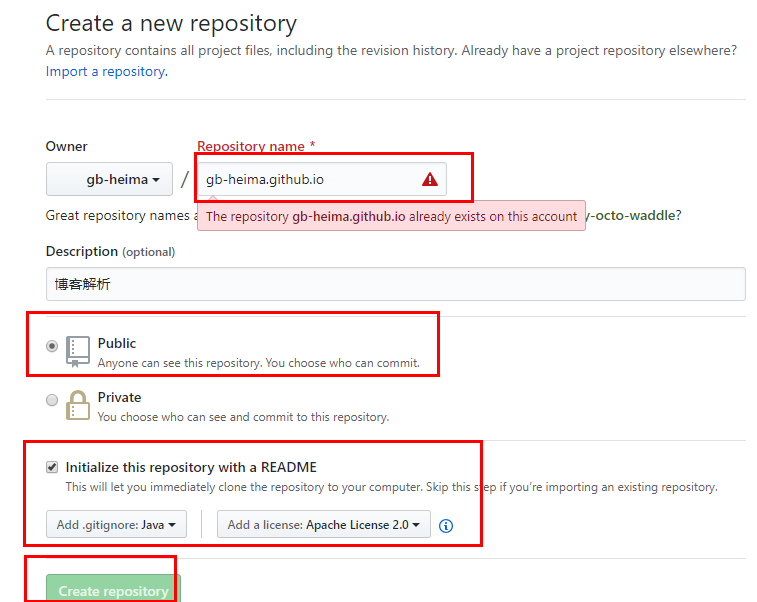Viewport: 757px width, 602px height.
Task: Focus the Repository name input field
Action: tap(322, 179)
